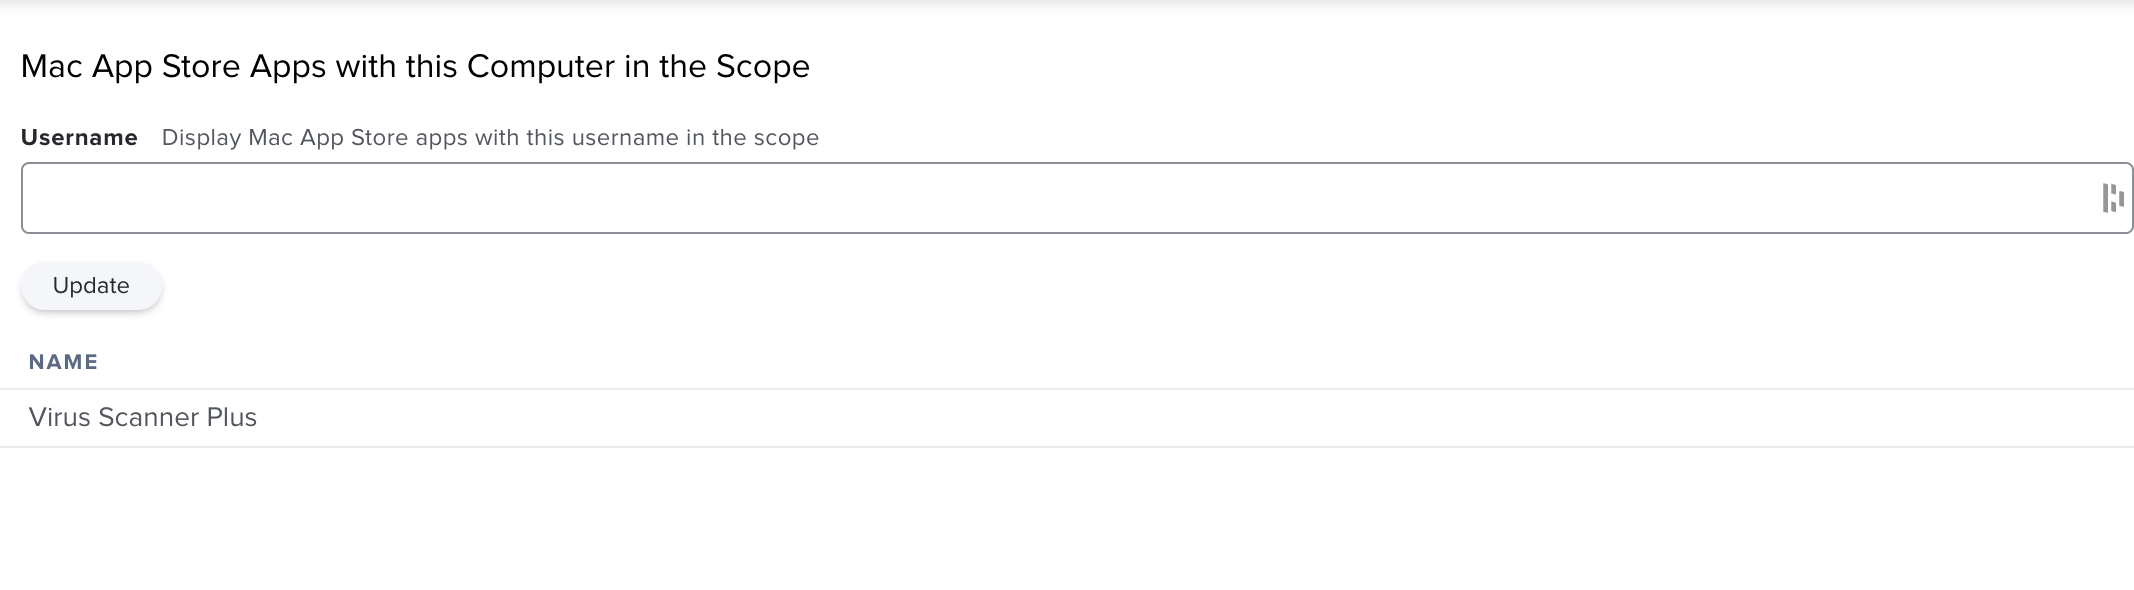The height and width of the screenshot is (590, 2134).
Task: Select the Virus Scanner Plus app row
Action: [1067, 418]
